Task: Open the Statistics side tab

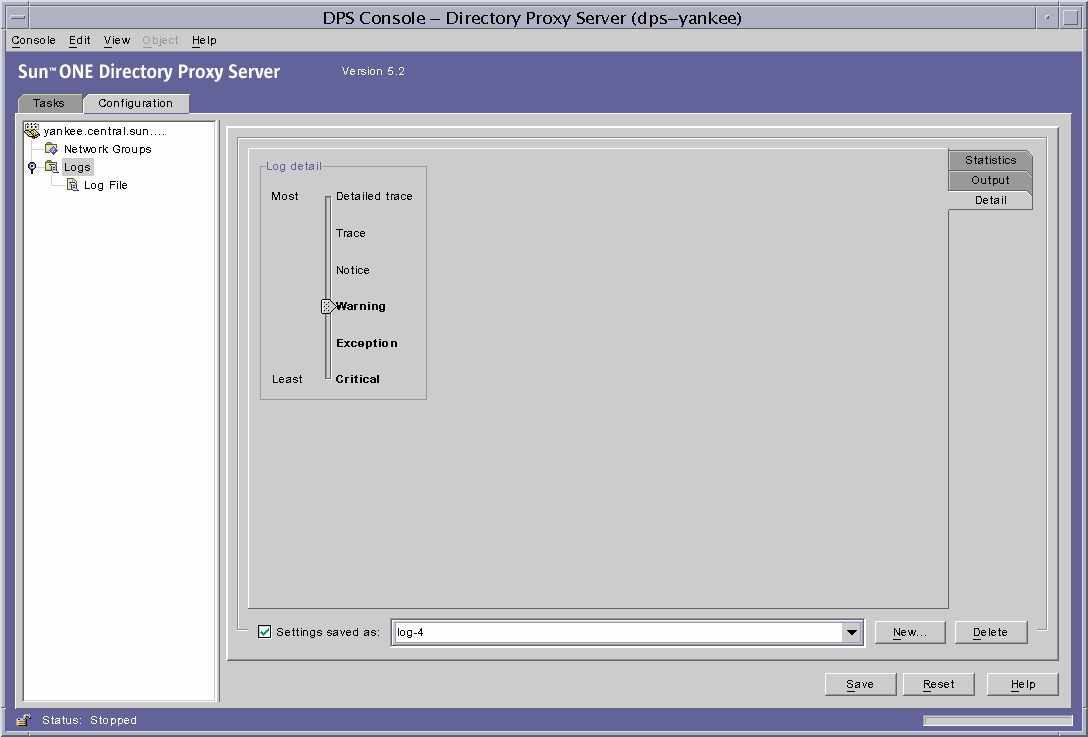Action: click(990, 160)
